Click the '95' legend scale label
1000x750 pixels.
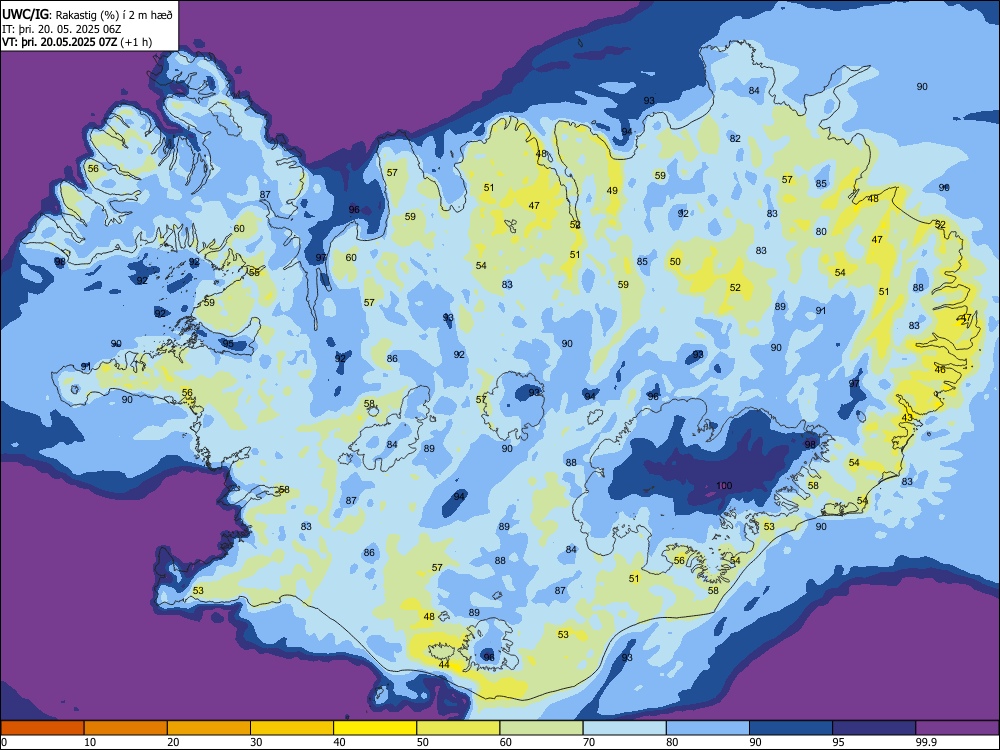(x=838, y=742)
